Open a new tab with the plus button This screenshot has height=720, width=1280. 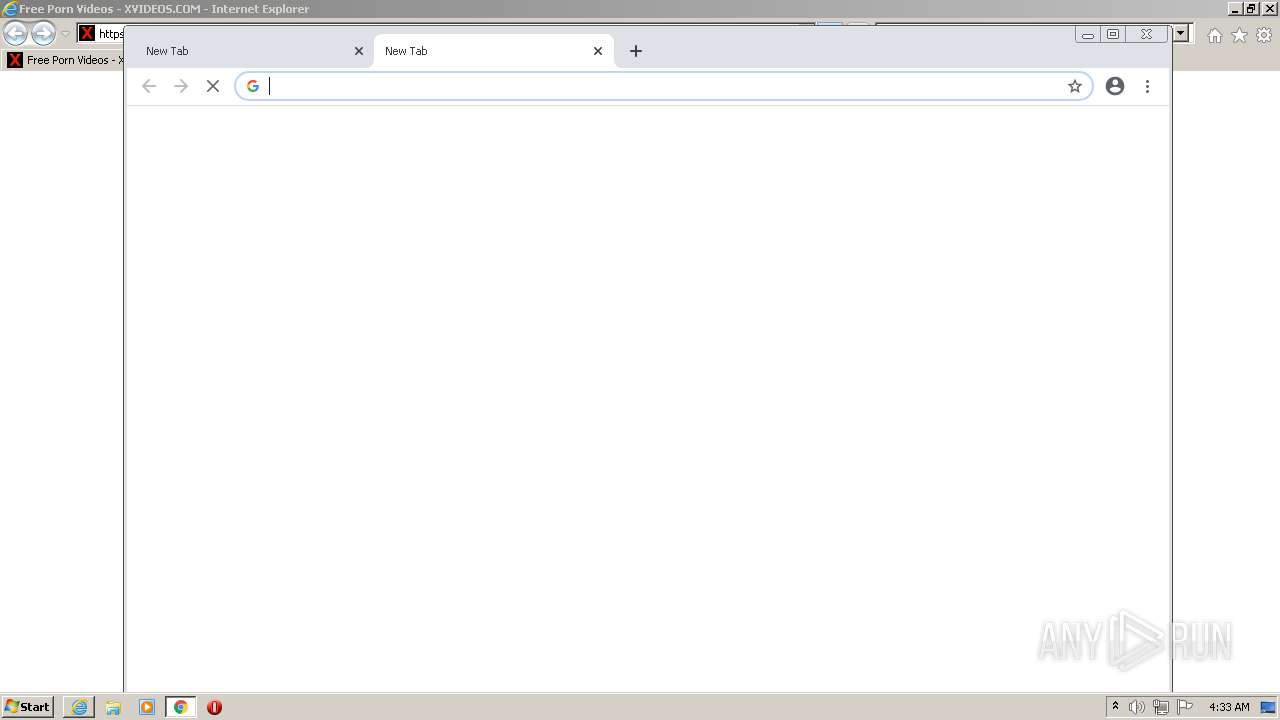636,51
